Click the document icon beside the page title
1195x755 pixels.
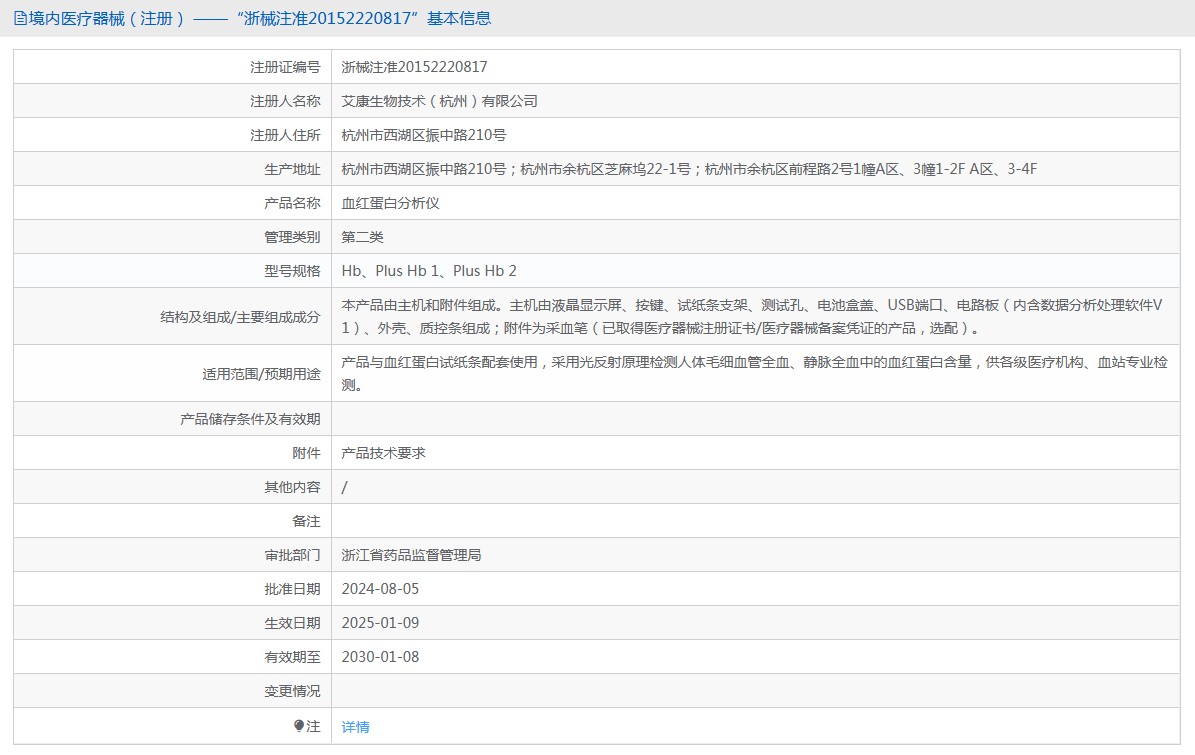pyautogui.click(x=20, y=18)
